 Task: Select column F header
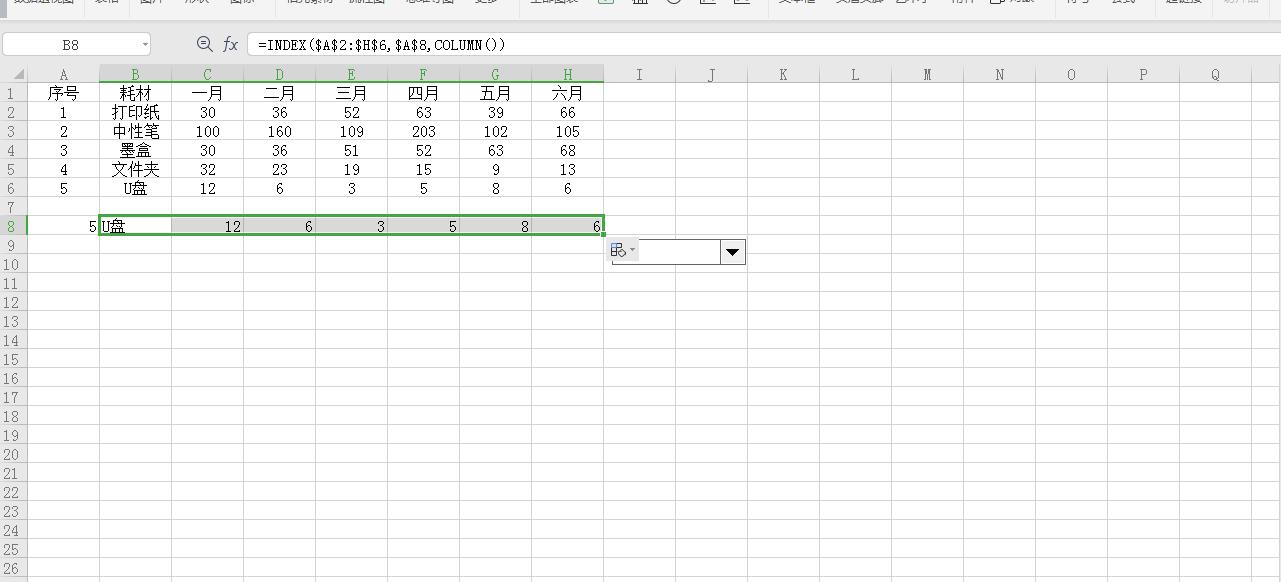[424, 75]
